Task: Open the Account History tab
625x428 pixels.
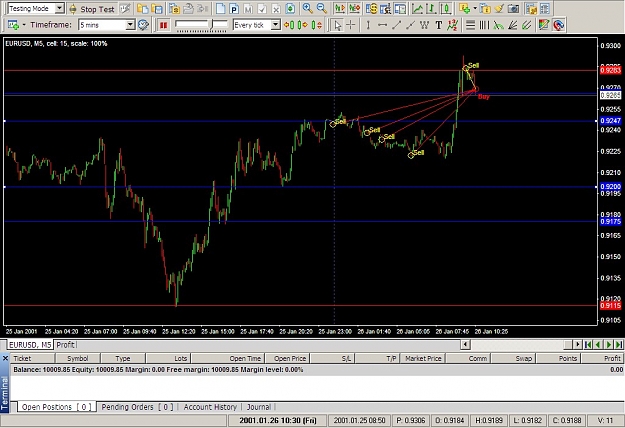Action: click(210, 407)
